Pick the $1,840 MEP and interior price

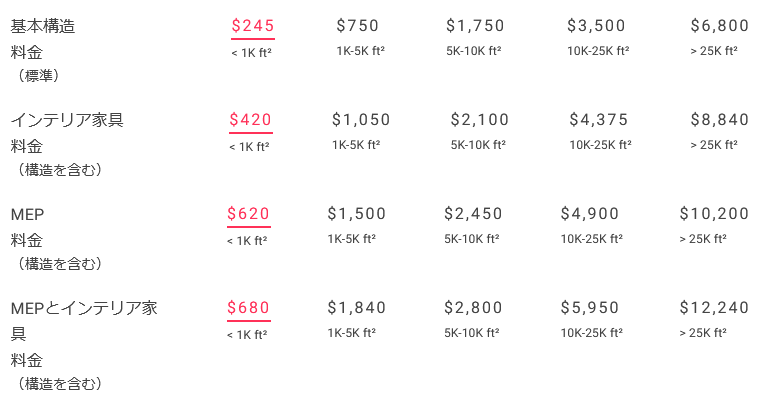(x=357, y=308)
